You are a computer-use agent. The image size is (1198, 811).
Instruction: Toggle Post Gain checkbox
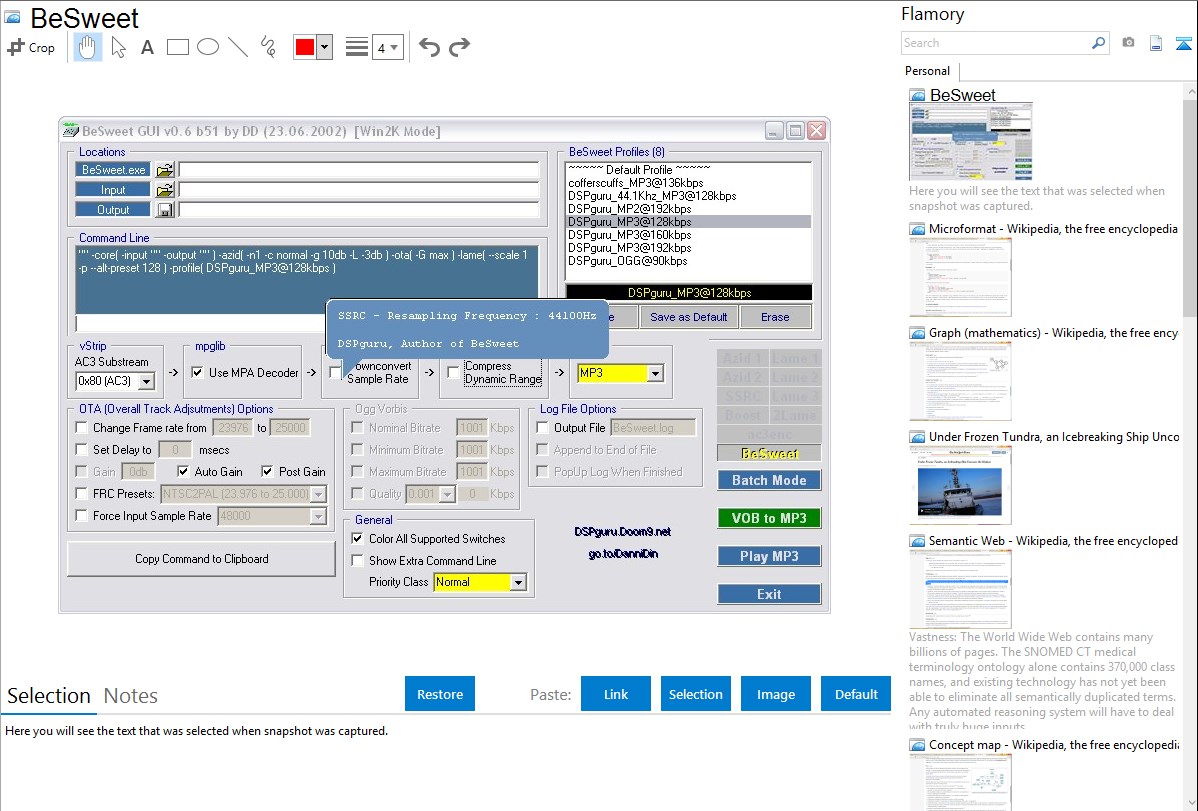[267, 472]
